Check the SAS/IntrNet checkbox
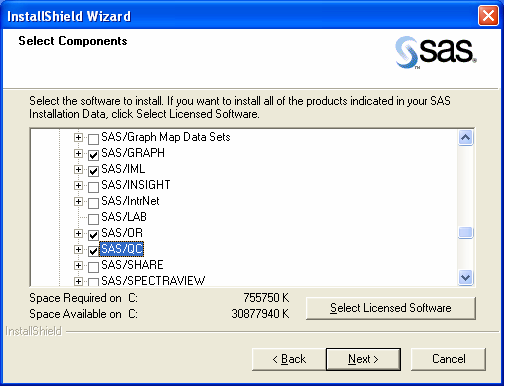 (x=93, y=203)
